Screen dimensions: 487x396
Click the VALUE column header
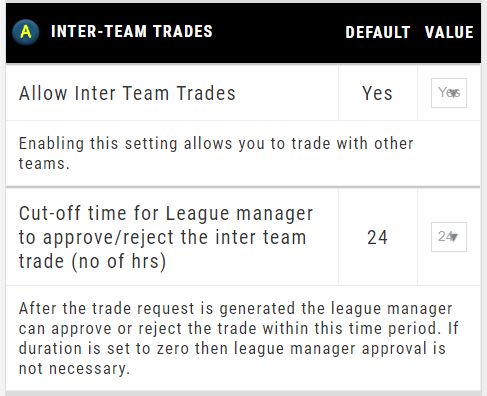(x=449, y=32)
